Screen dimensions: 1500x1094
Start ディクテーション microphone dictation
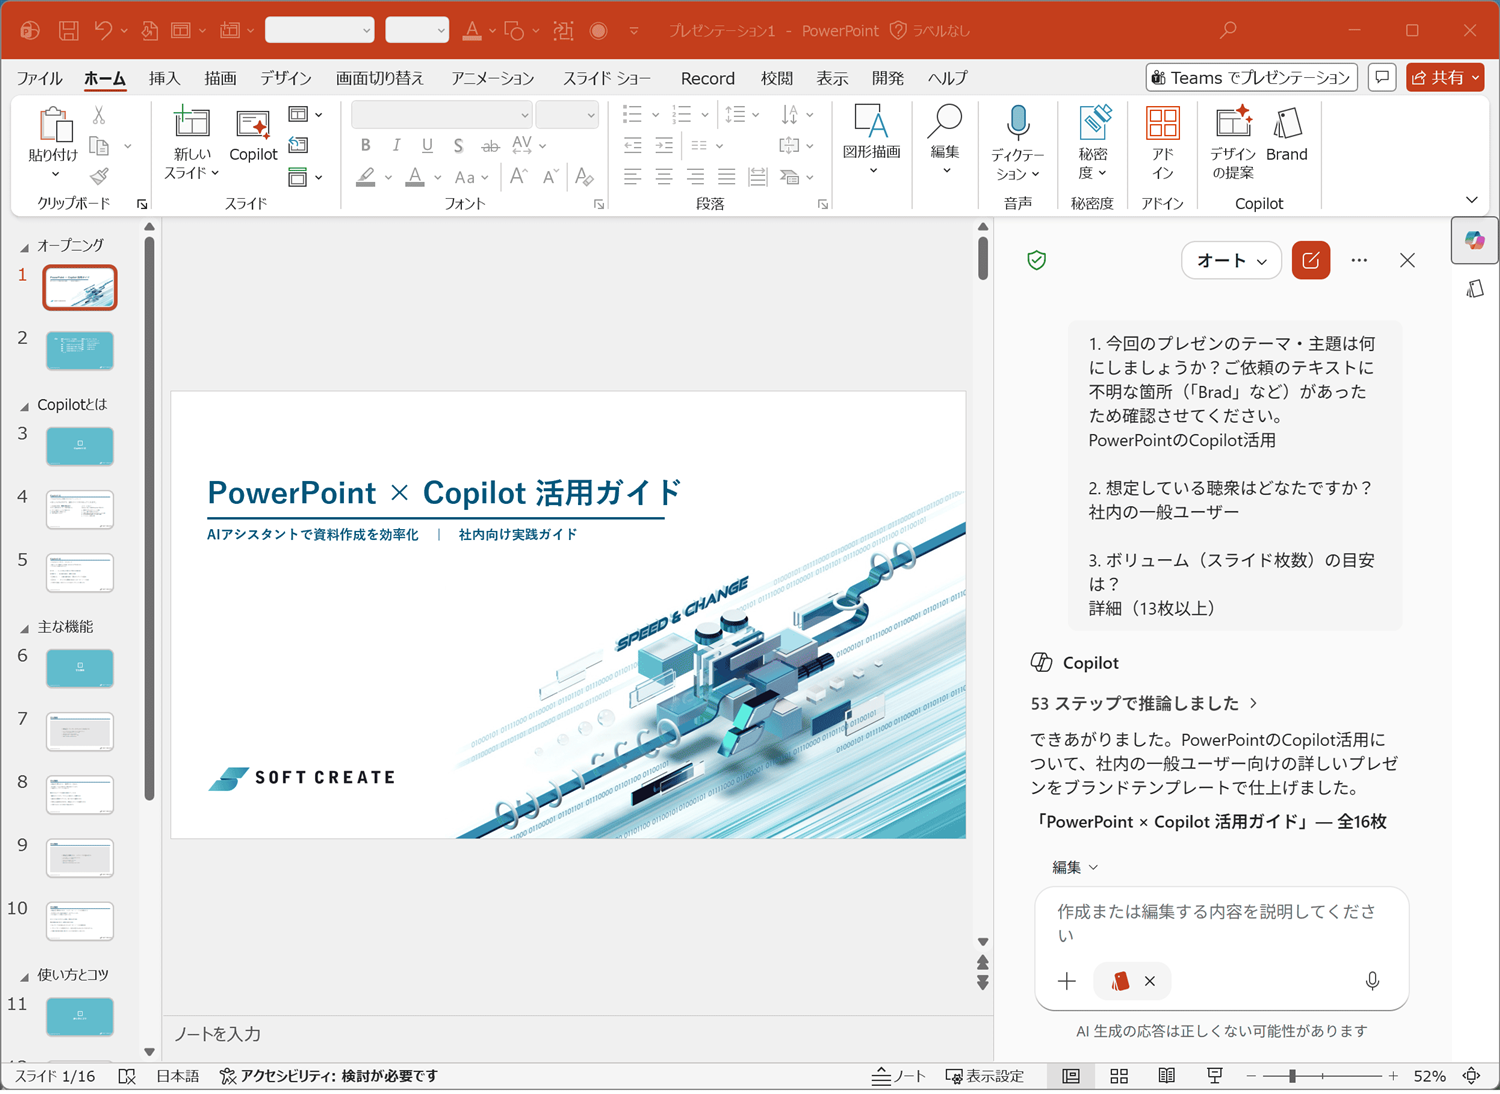click(x=1018, y=143)
